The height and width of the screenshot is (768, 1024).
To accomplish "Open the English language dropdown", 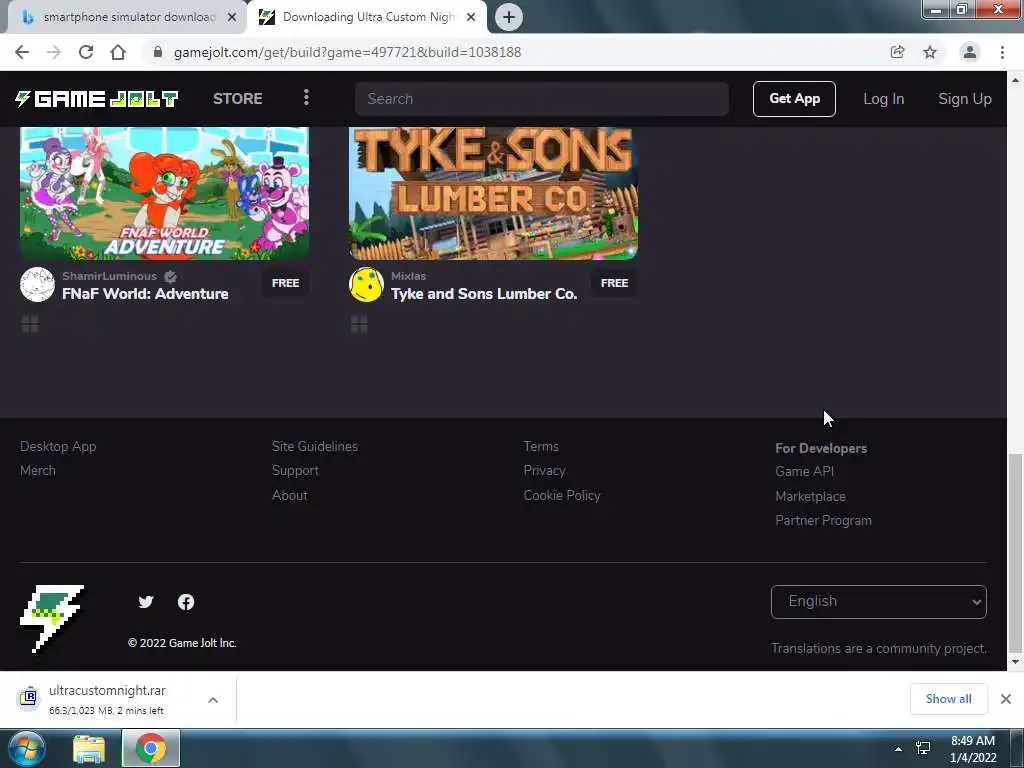I will pyautogui.click(x=878, y=601).
